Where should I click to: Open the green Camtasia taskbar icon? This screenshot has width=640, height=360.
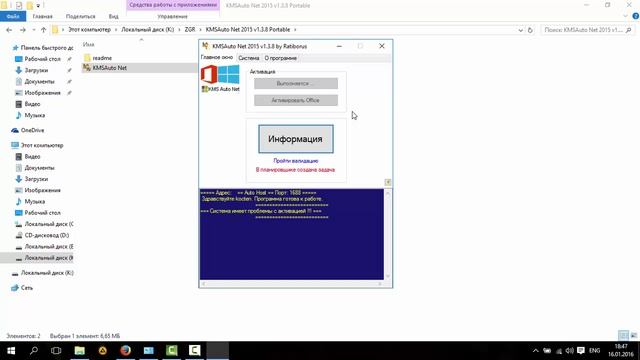172,351
